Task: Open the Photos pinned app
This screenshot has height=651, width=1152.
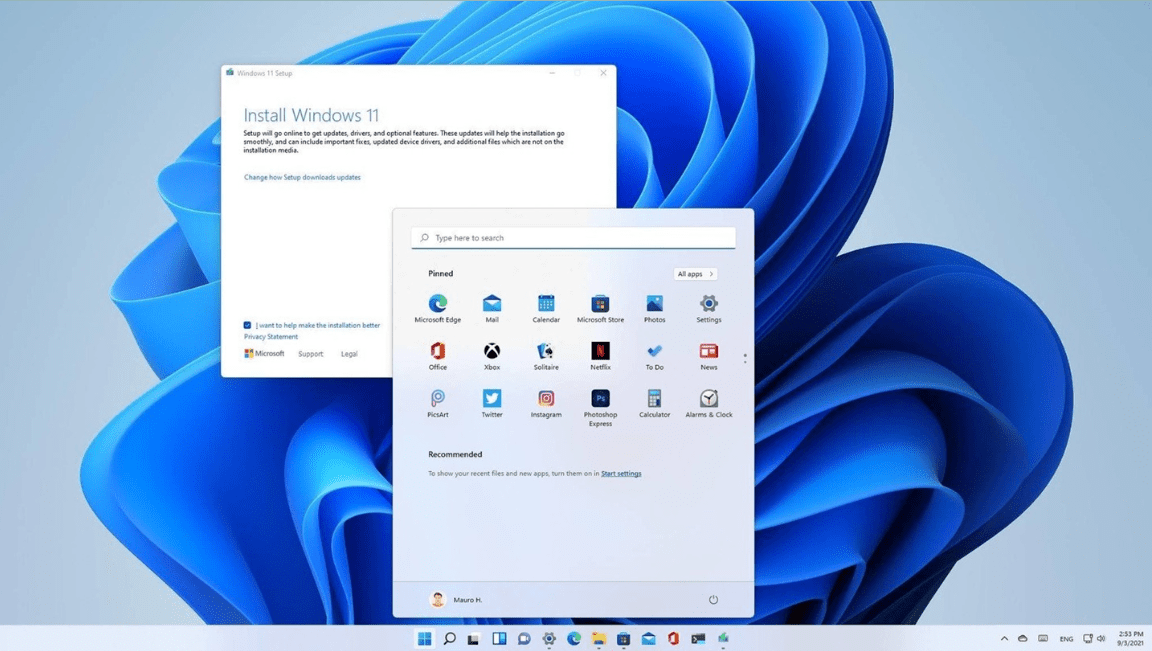Action: 655,309
